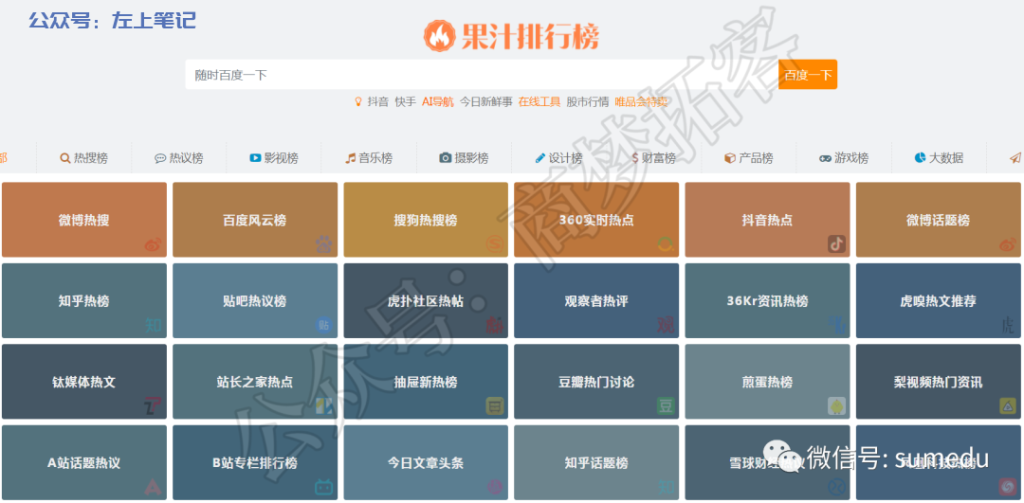The image size is (1024, 503).
Task: Click the icon on 站长之家热点 card
Action: point(324,406)
